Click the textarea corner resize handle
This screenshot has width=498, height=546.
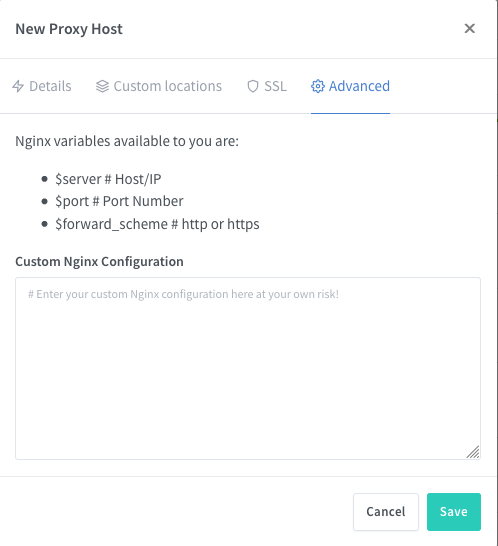coord(473,452)
